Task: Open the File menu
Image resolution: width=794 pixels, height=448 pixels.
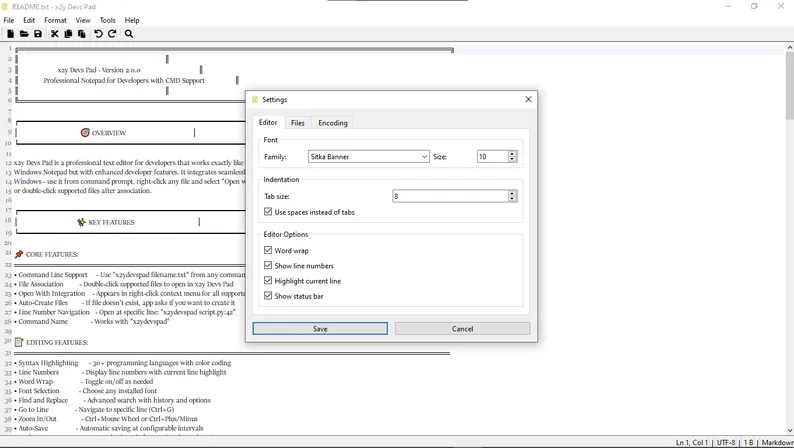Action: (9, 20)
